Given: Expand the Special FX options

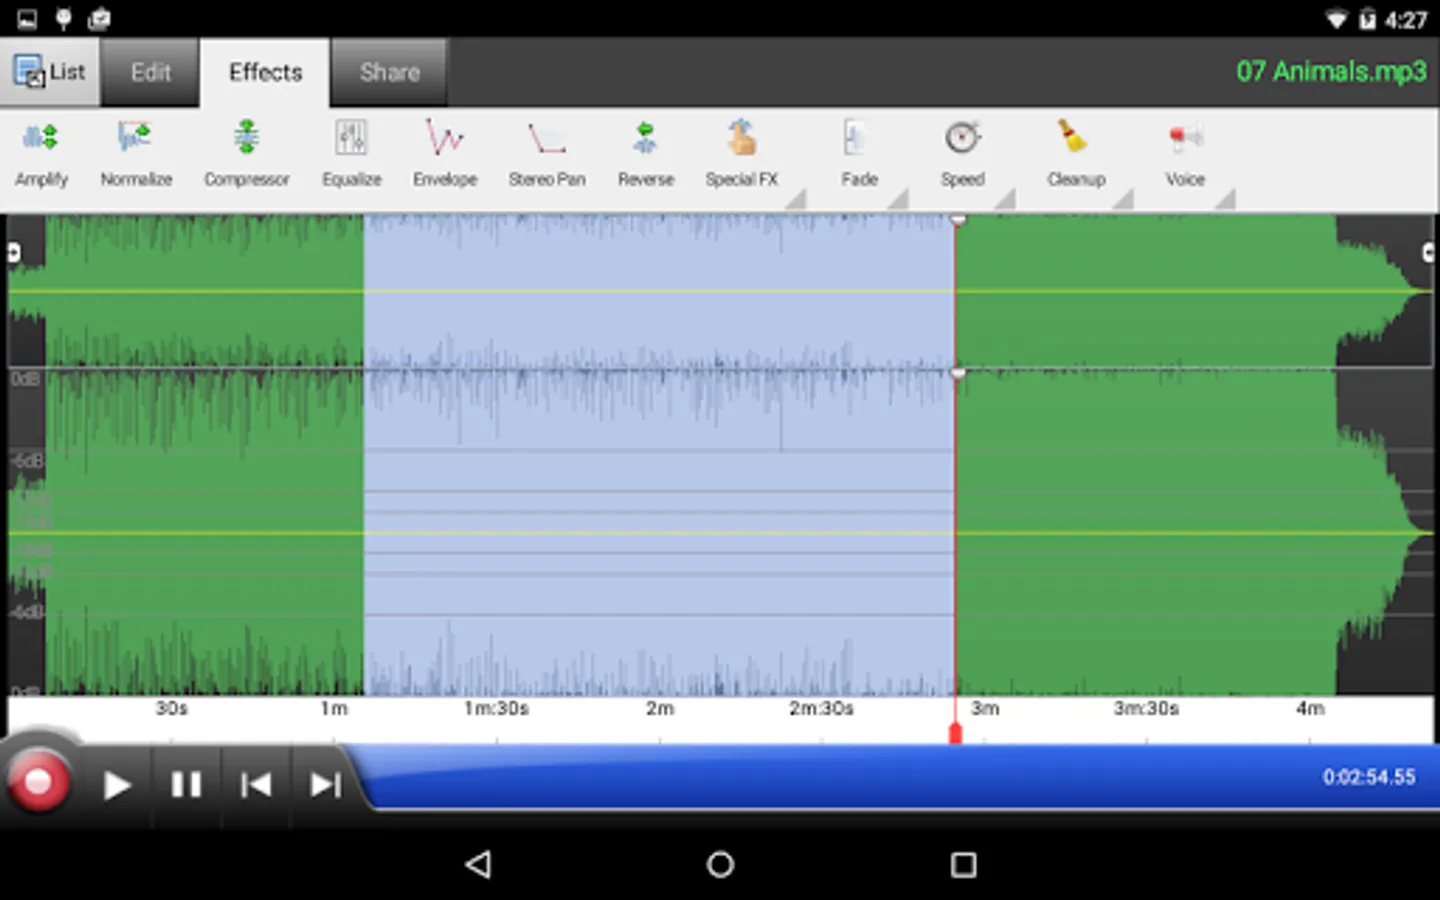Looking at the screenshot, I should tap(795, 200).
